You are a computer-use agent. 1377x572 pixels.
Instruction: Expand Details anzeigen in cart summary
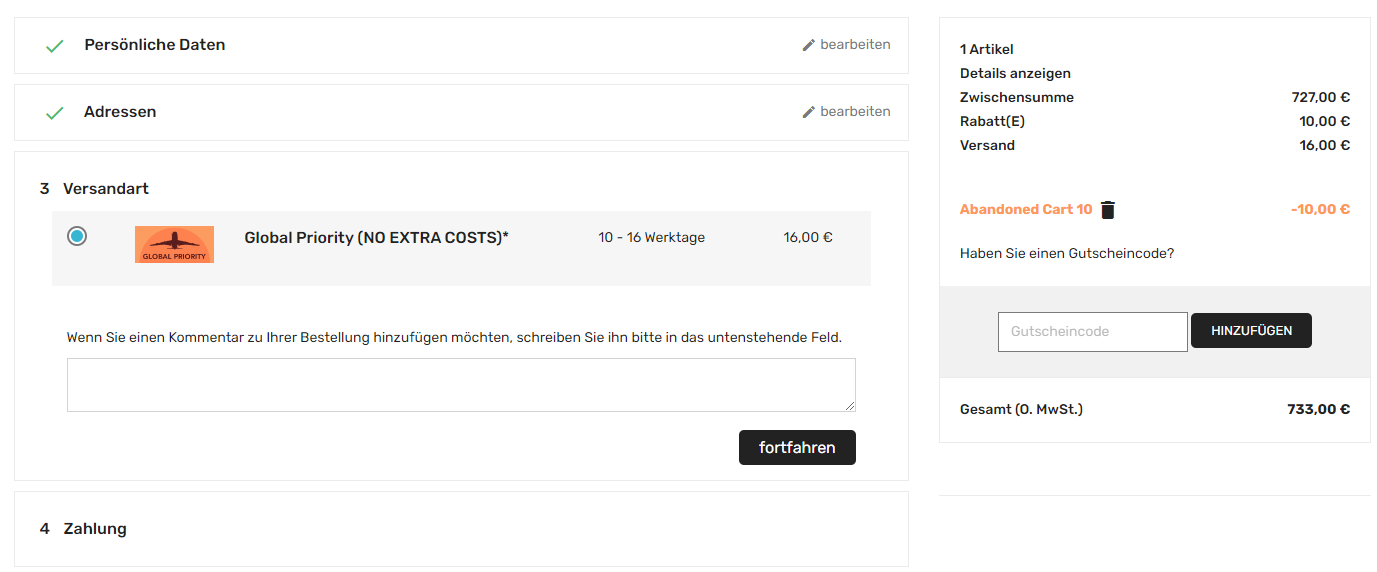1015,73
